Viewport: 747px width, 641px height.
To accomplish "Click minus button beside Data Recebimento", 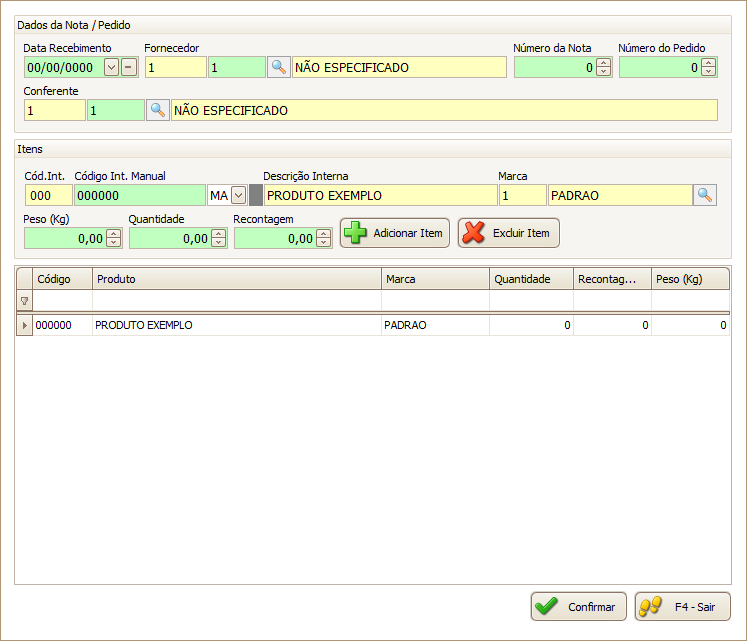I will point(129,67).
